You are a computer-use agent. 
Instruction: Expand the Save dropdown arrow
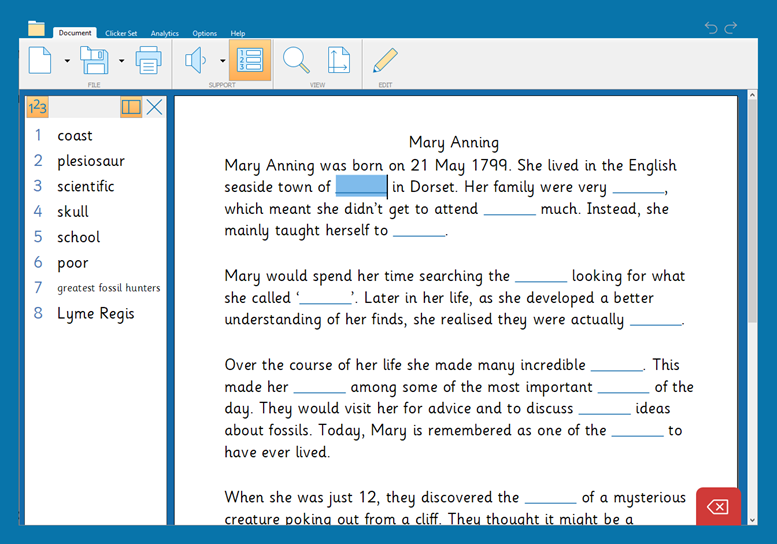[x=121, y=61]
